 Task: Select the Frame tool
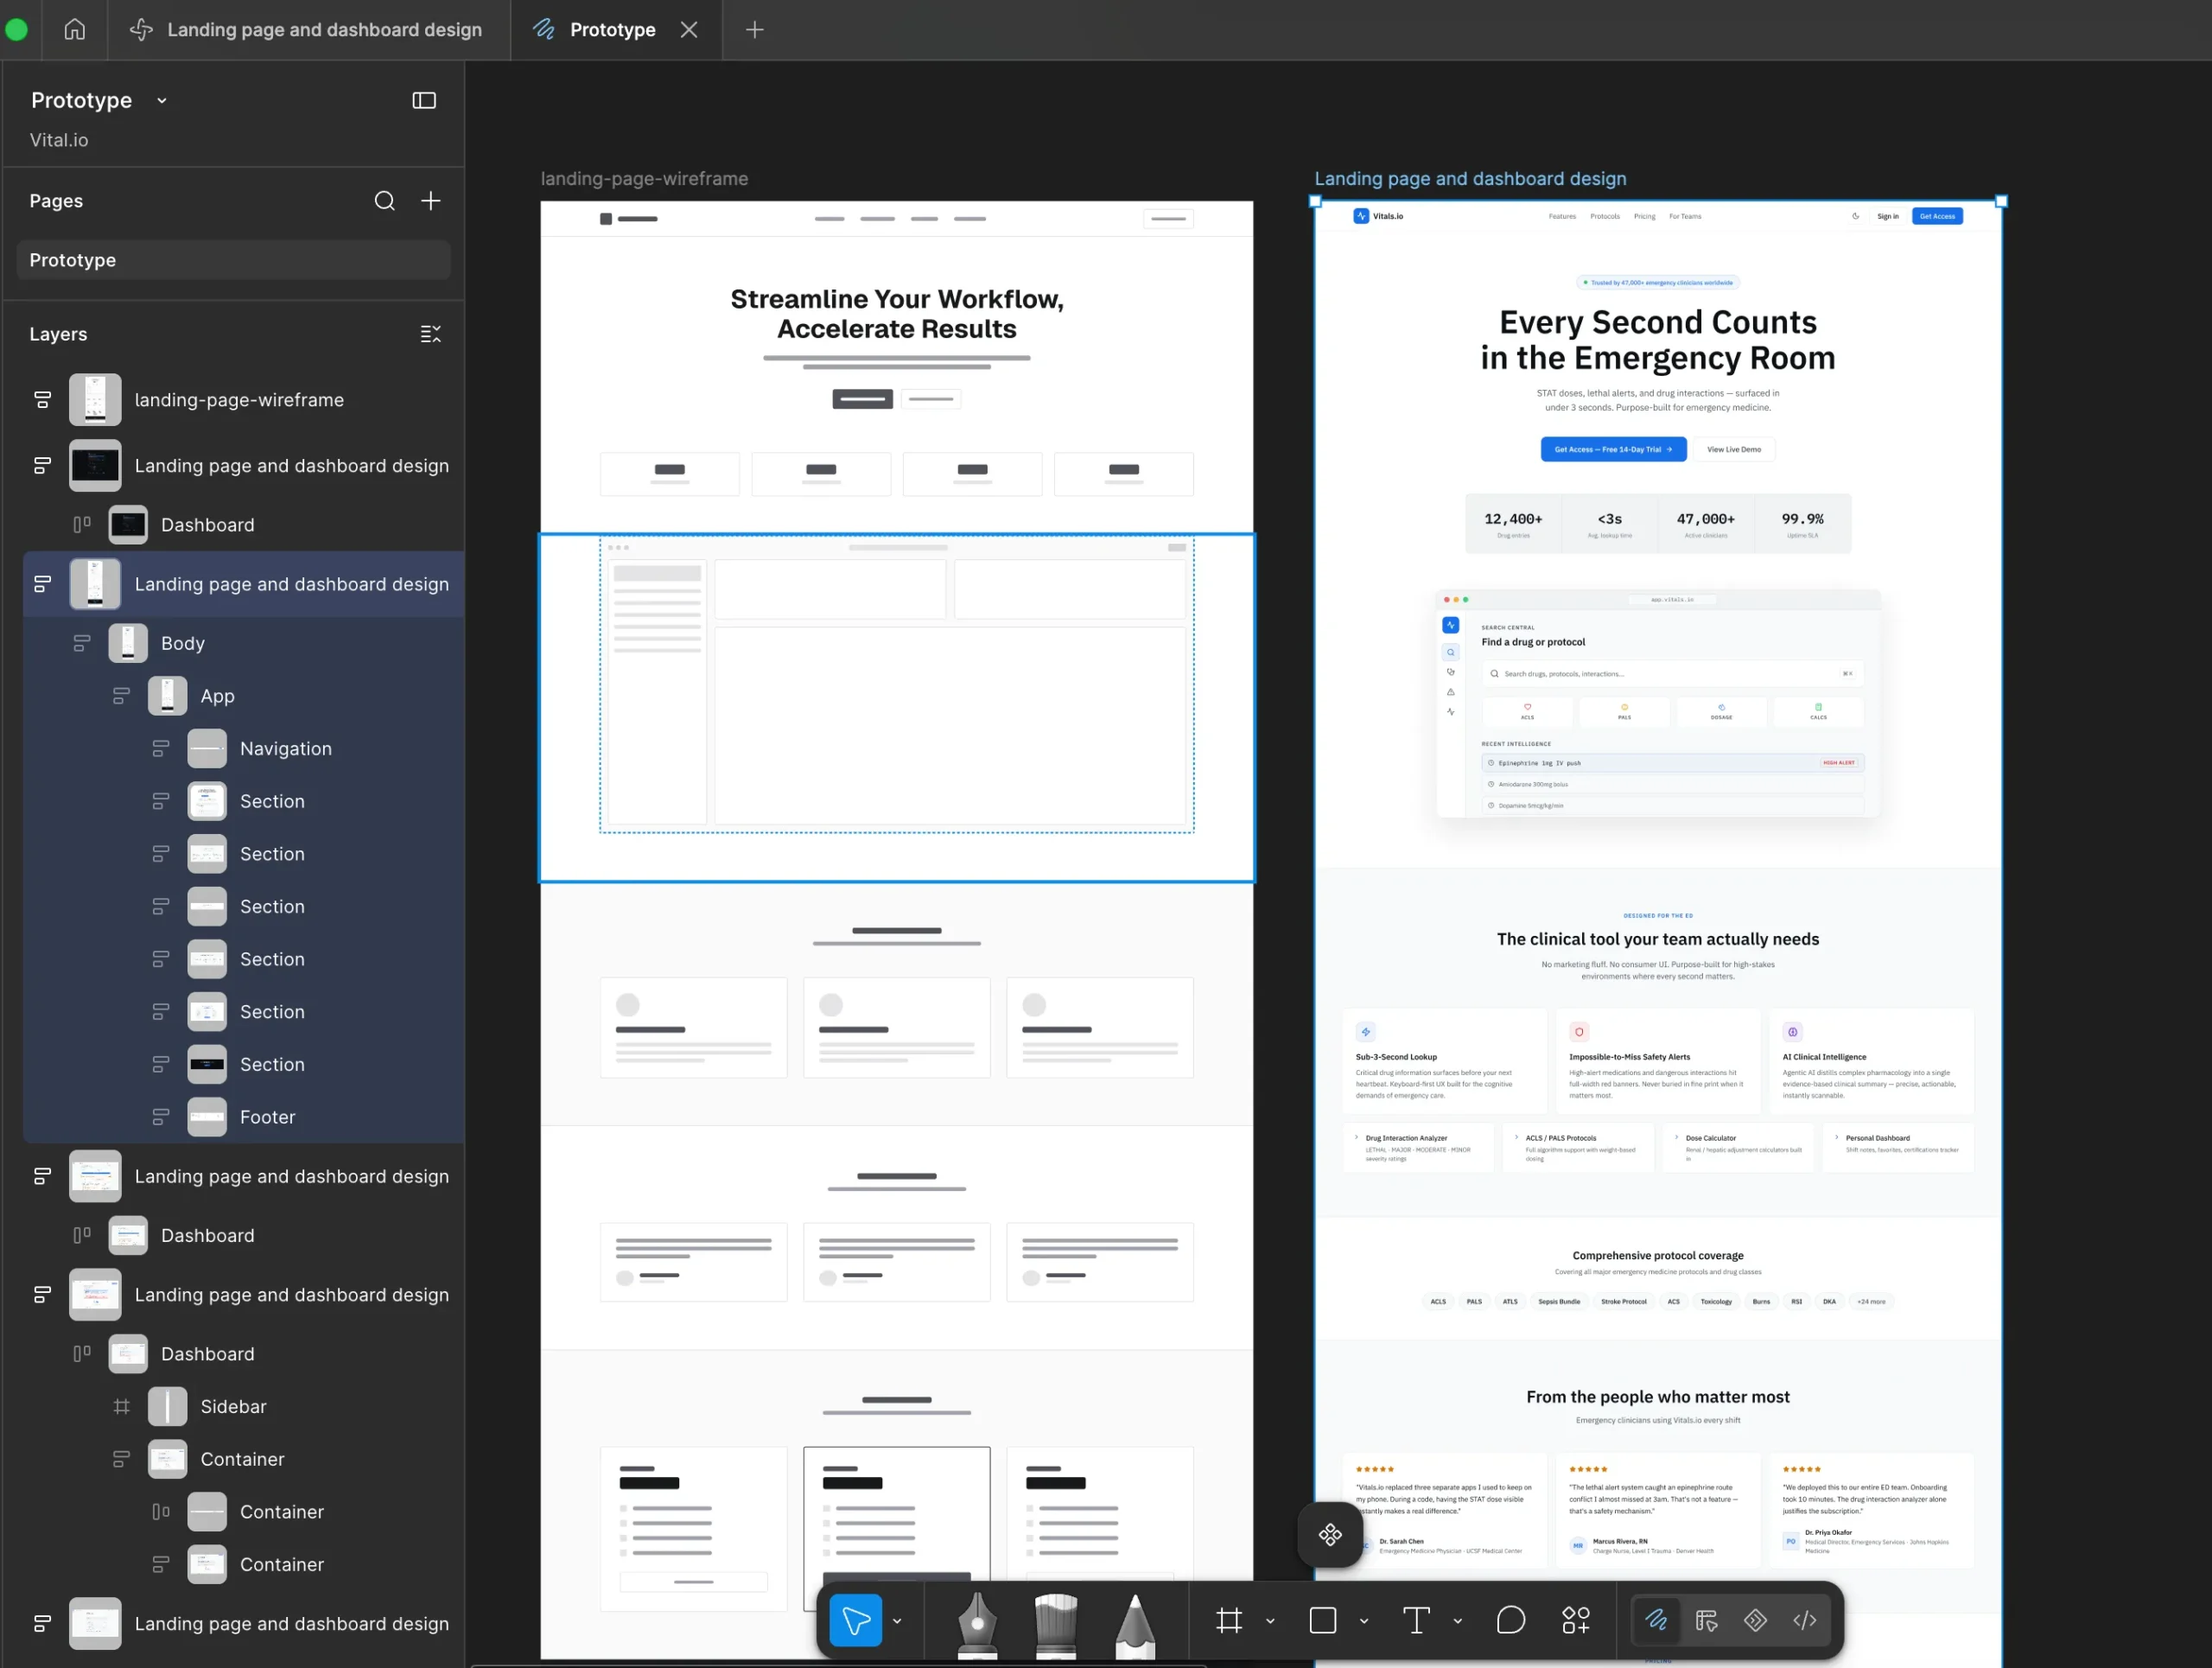(1229, 1620)
